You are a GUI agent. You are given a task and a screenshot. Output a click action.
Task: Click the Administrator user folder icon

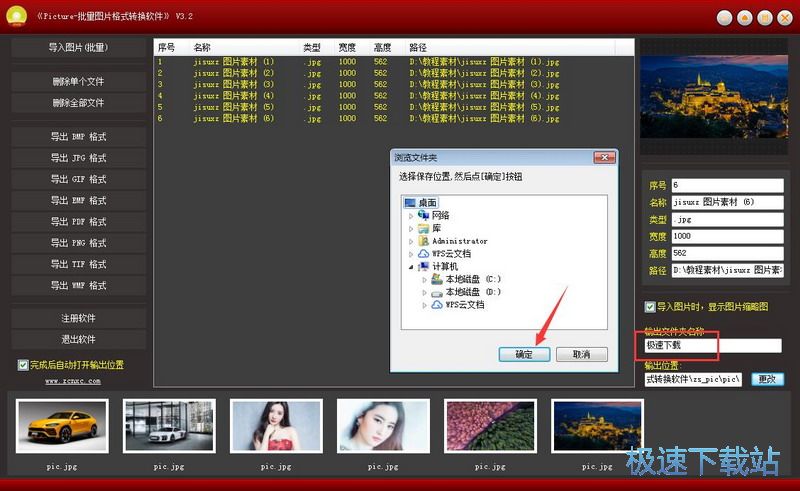(x=423, y=241)
